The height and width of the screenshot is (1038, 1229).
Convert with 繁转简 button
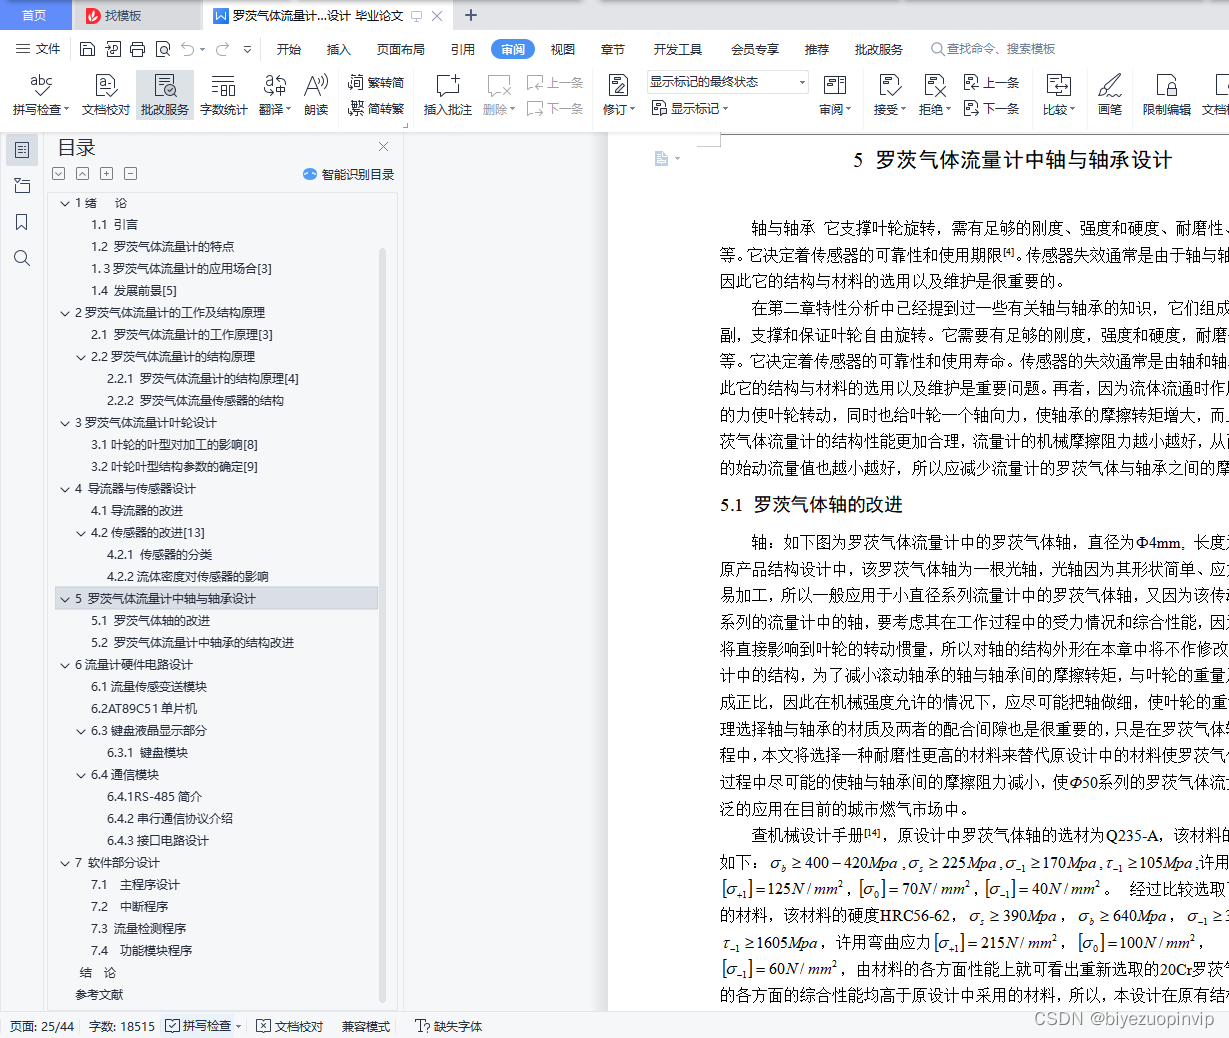pyautogui.click(x=376, y=82)
